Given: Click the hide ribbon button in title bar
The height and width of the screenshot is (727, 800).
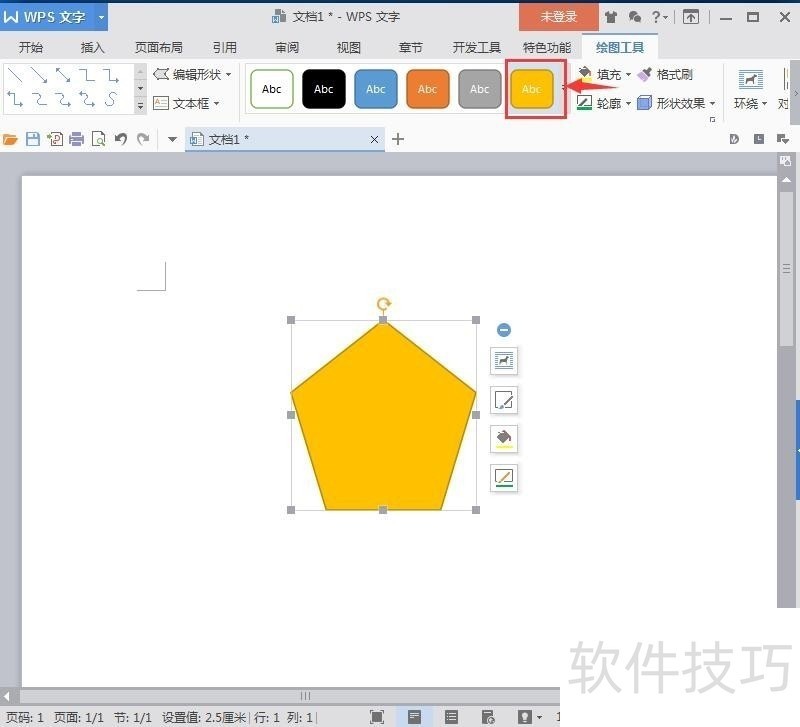Looking at the screenshot, I should pos(691,17).
